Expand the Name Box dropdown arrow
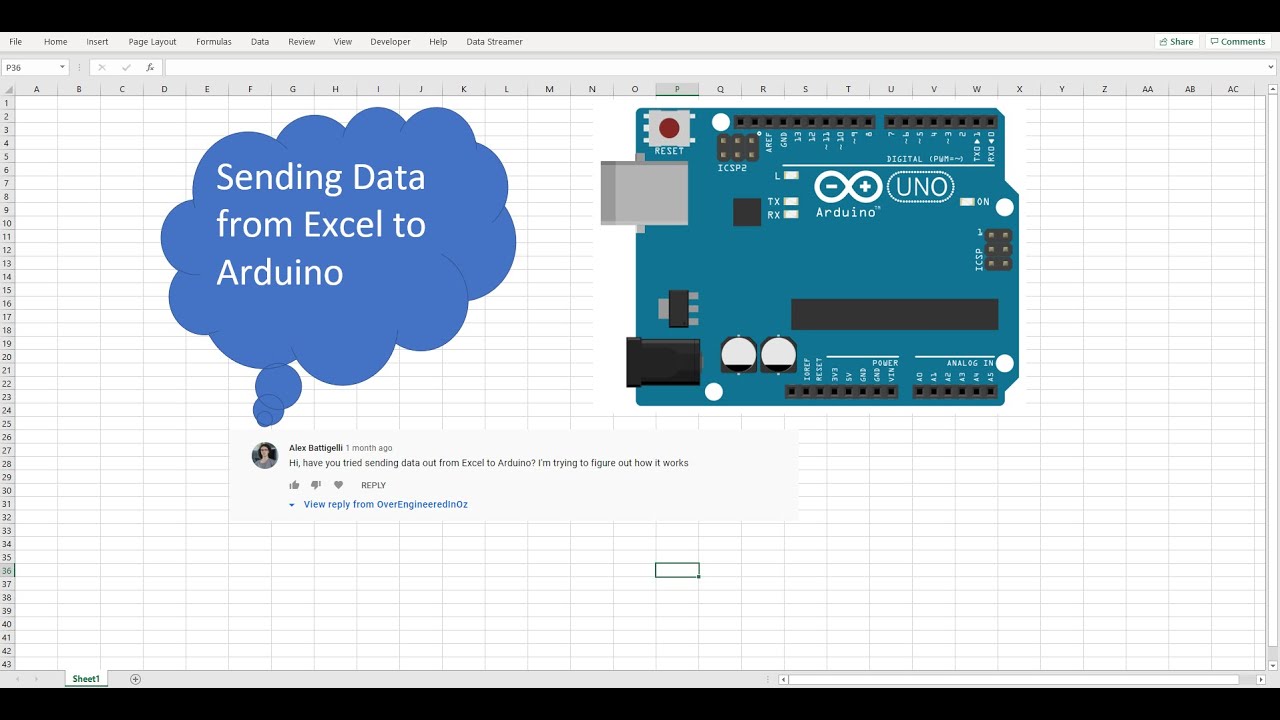The image size is (1280, 720). coord(62,67)
